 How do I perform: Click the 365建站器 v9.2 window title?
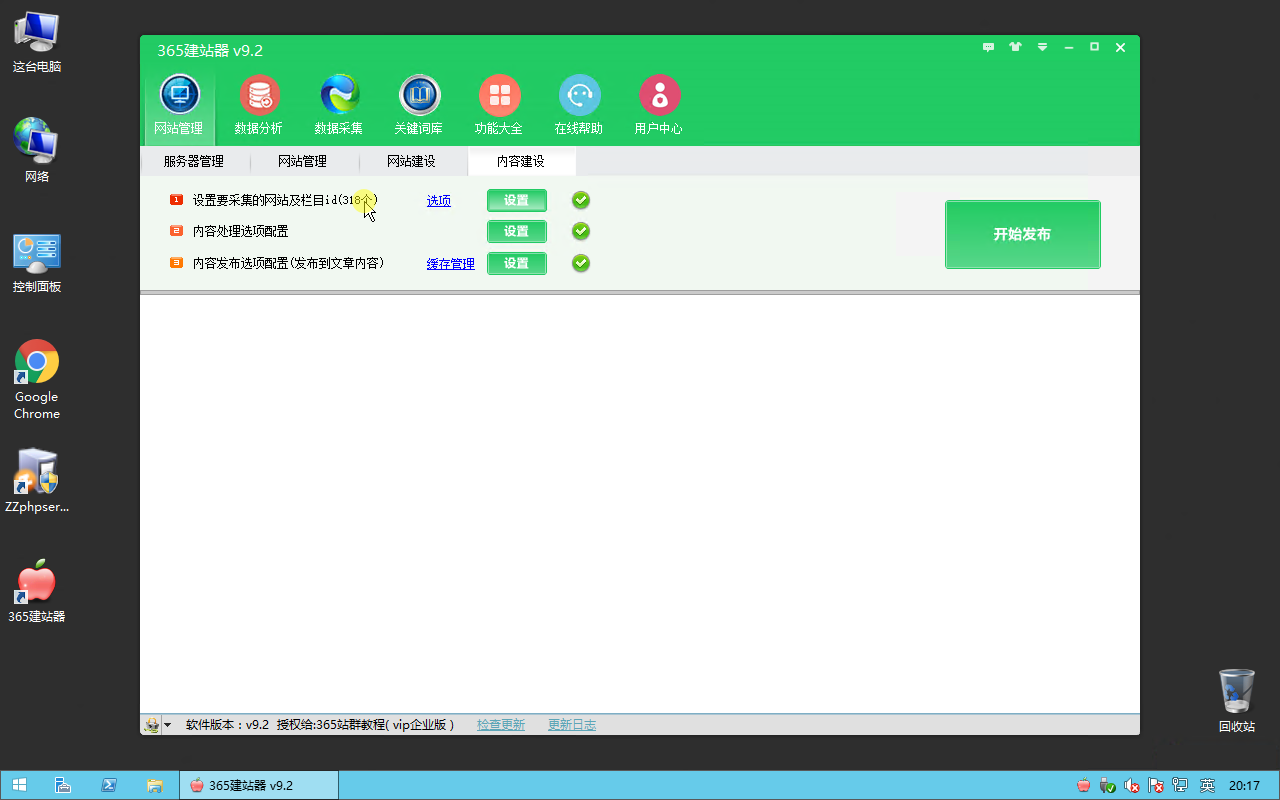tap(210, 50)
